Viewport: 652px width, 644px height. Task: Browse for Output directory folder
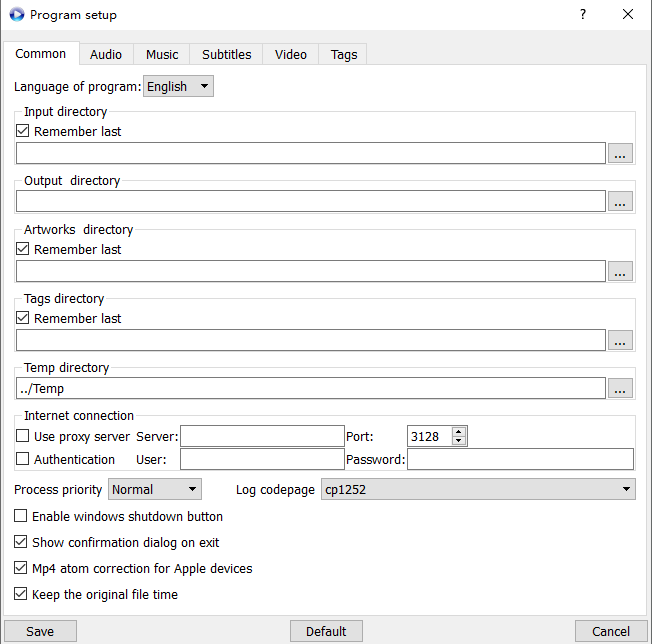tap(620, 201)
